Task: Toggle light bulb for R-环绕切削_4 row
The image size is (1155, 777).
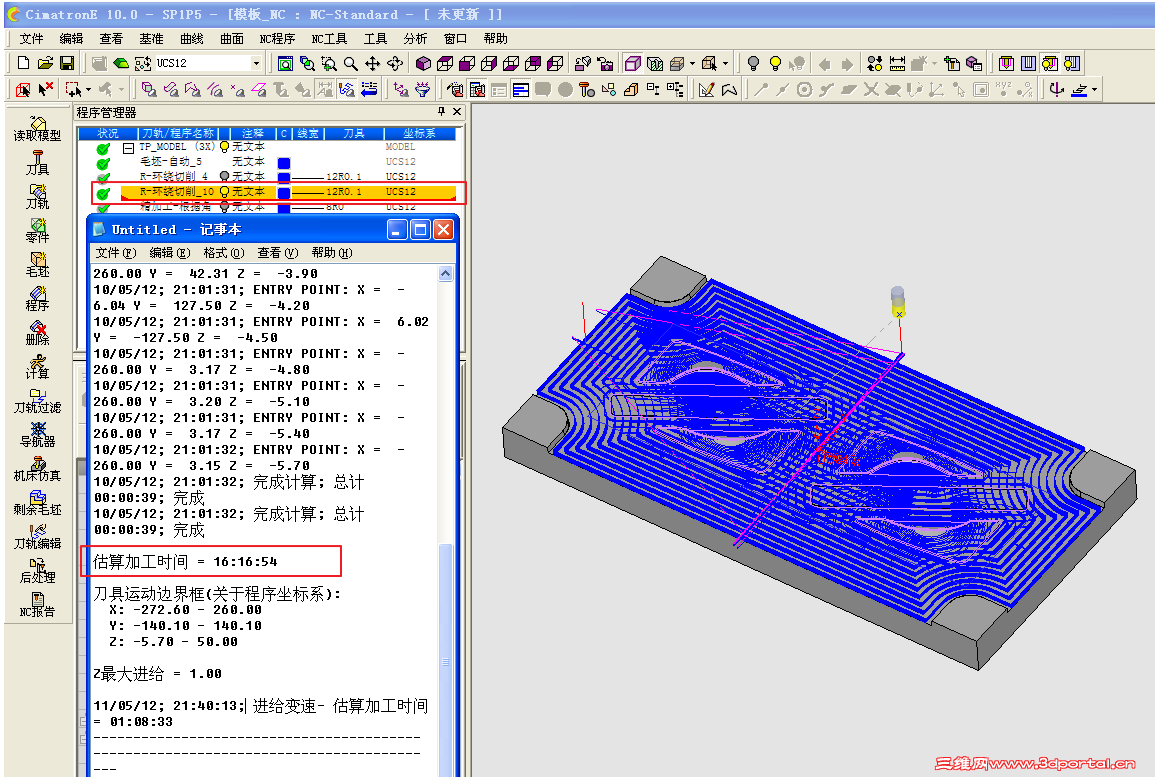Action: (225, 177)
